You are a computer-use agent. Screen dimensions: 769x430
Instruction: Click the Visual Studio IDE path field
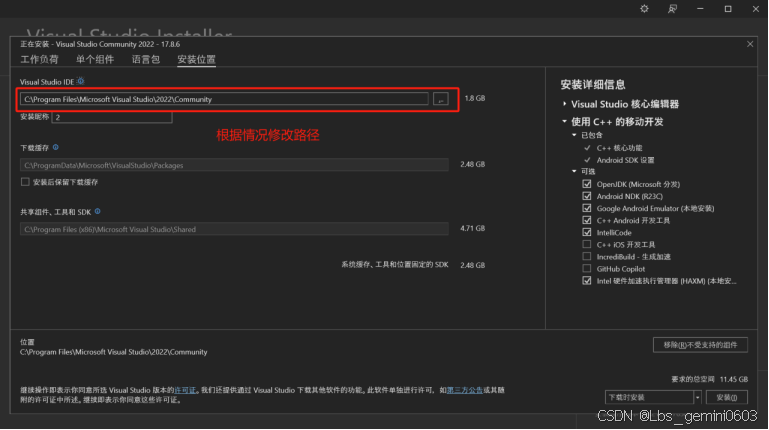coord(224,99)
